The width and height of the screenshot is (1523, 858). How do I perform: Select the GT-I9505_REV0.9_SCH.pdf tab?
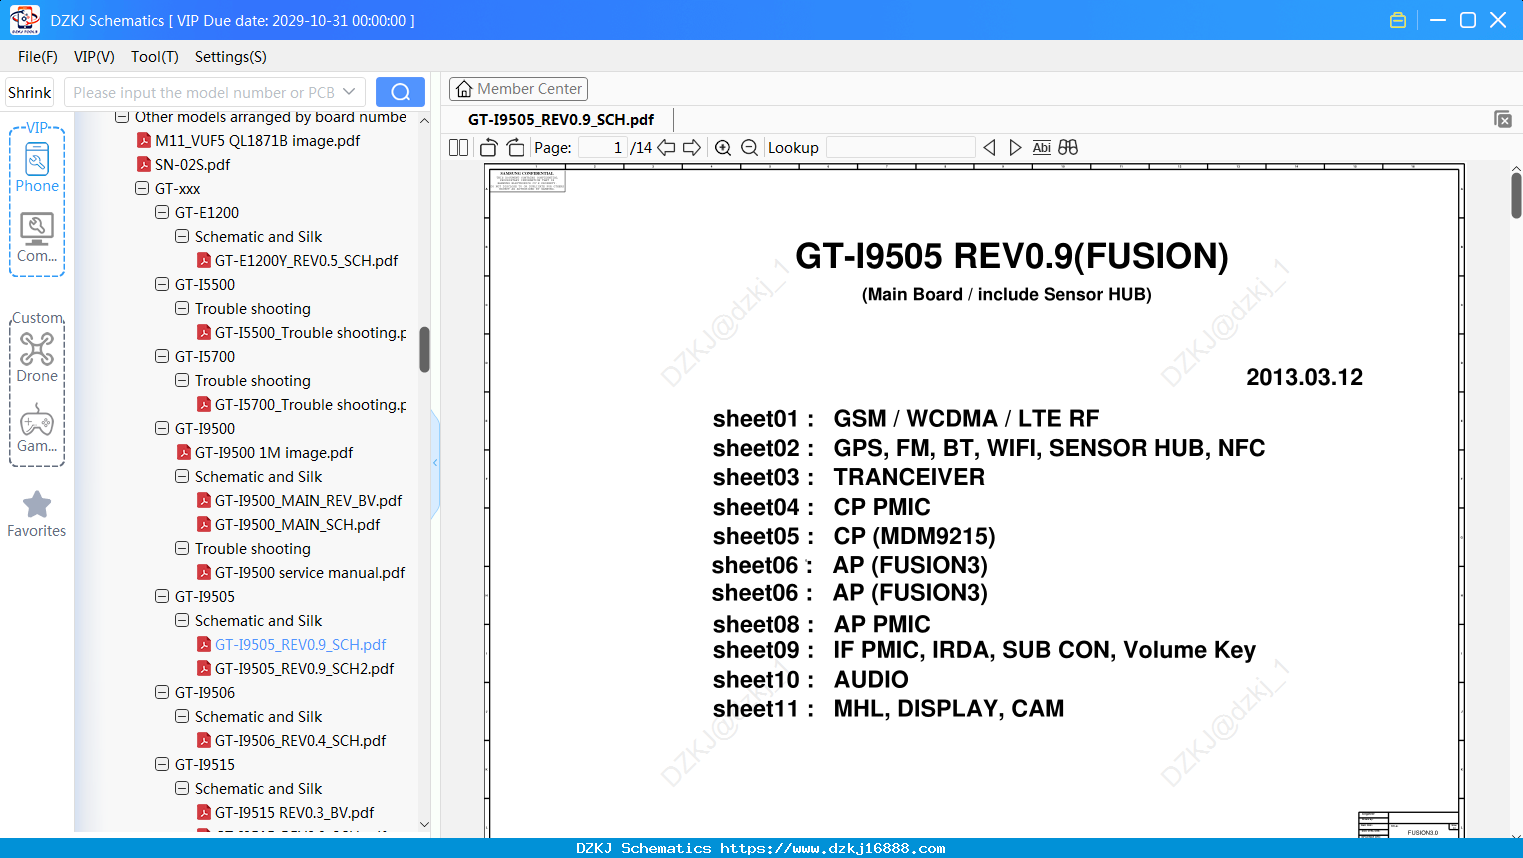coord(561,119)
